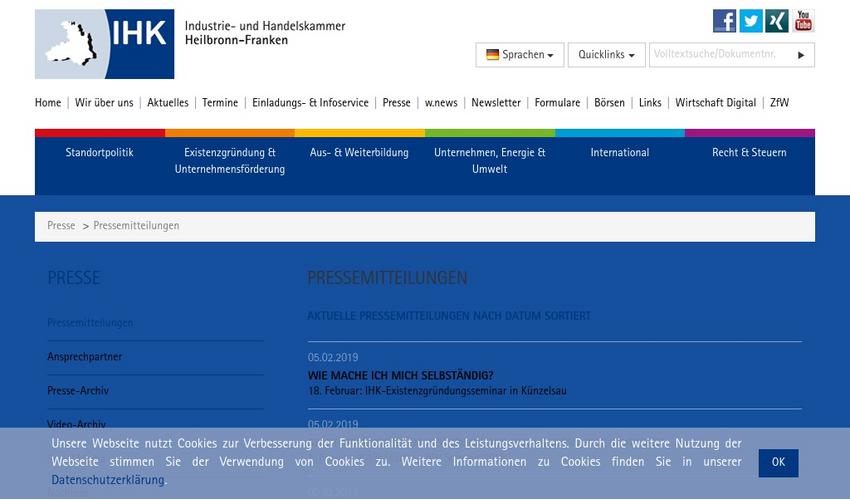The image size is (850, 500).
Task: Open Börsen menu item
Action: (609, 102)
